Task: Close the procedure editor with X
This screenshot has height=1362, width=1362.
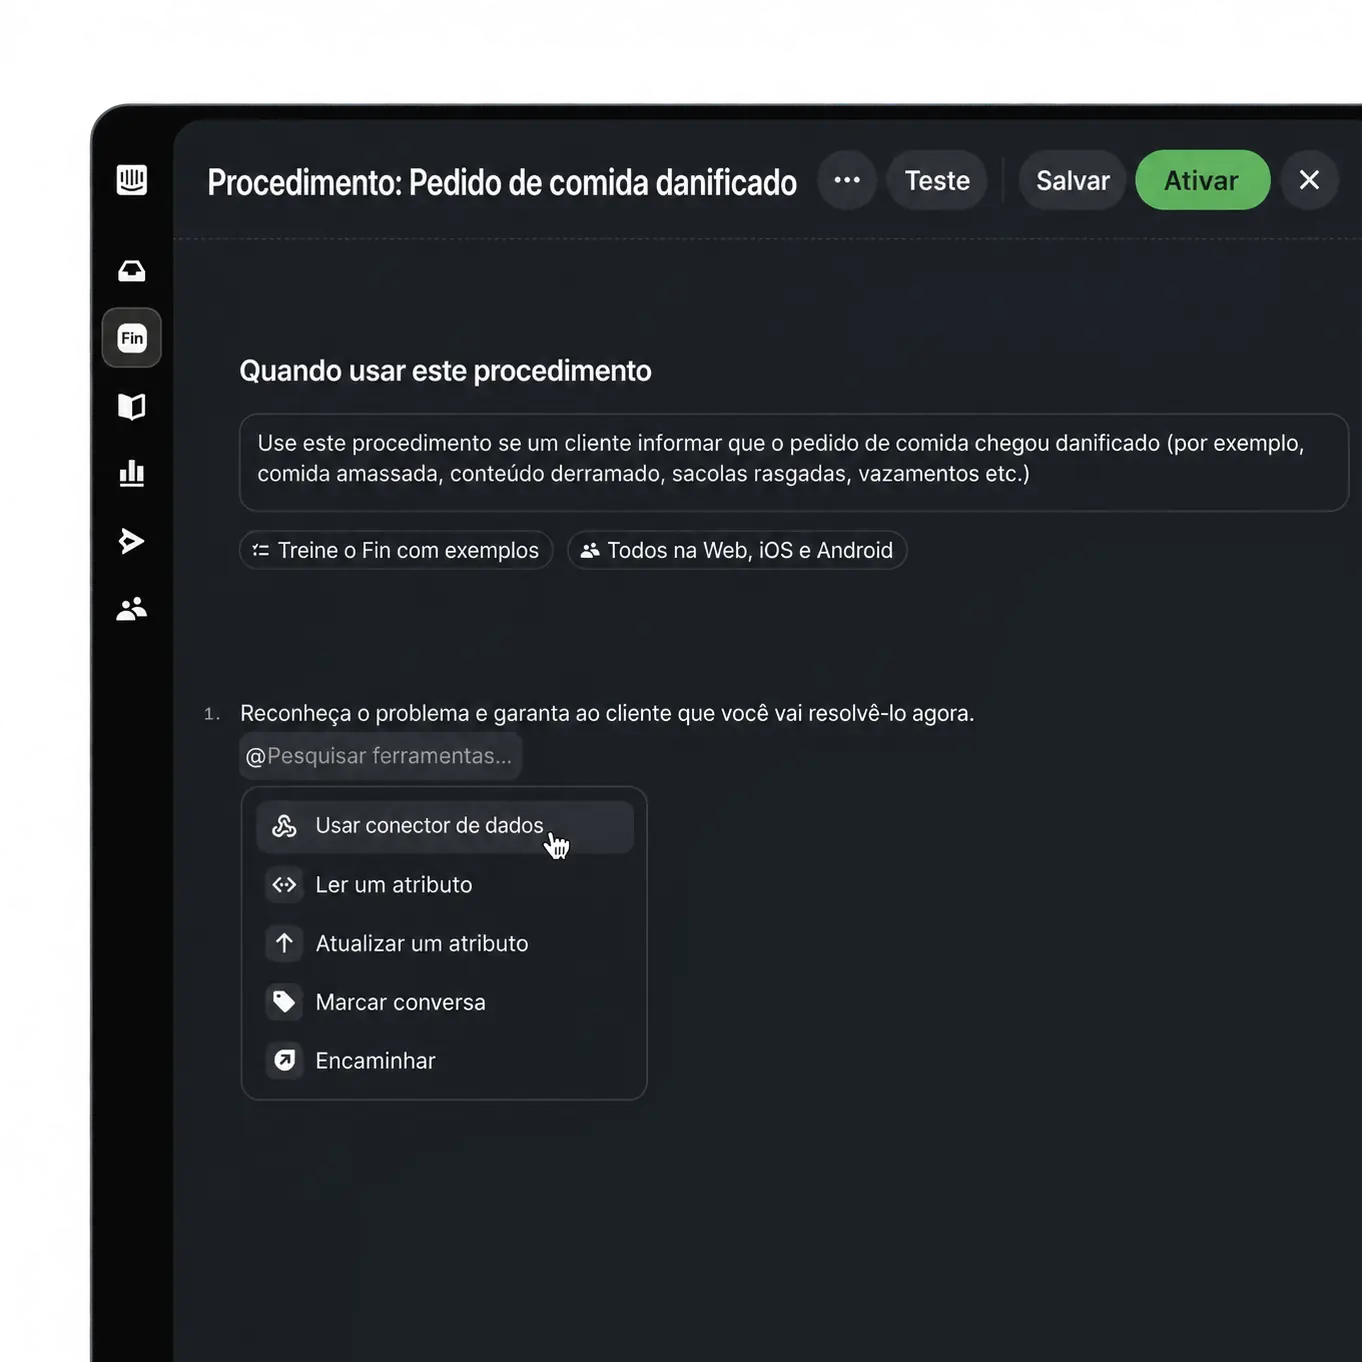Action: click(1309, 180)
